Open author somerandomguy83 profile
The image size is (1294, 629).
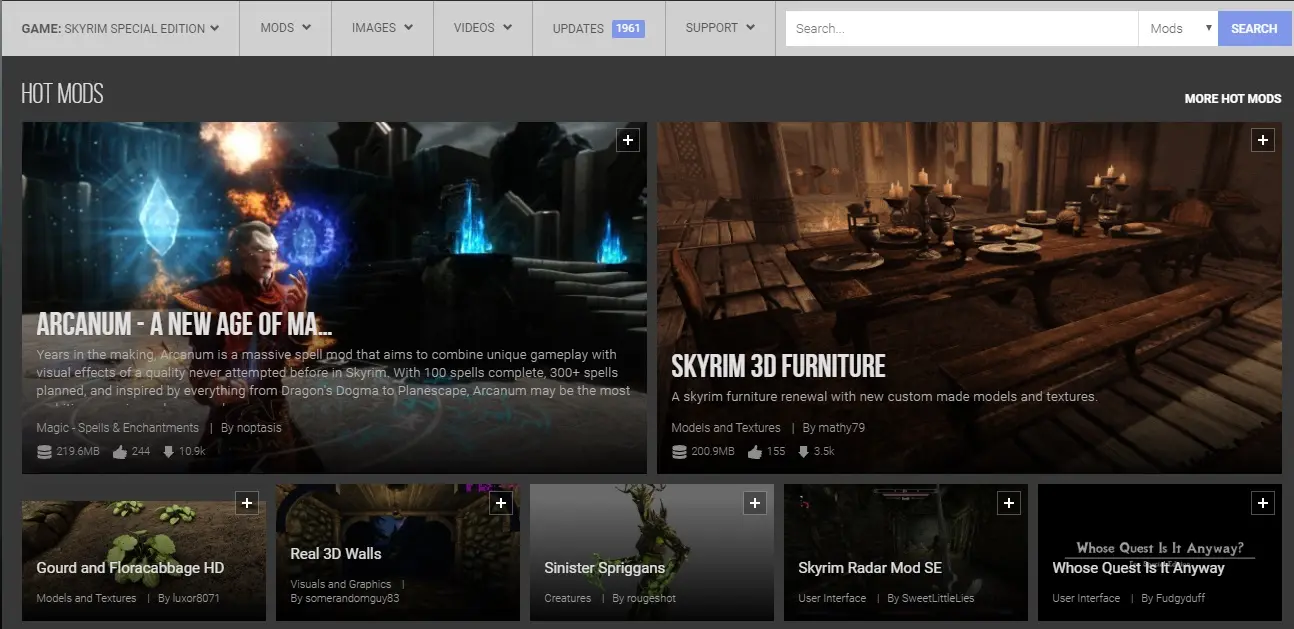[x=352, y=598]
